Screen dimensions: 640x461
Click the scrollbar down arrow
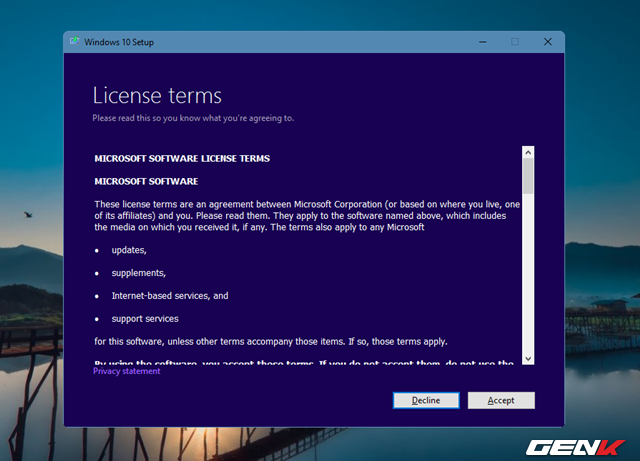click(528, 359)
